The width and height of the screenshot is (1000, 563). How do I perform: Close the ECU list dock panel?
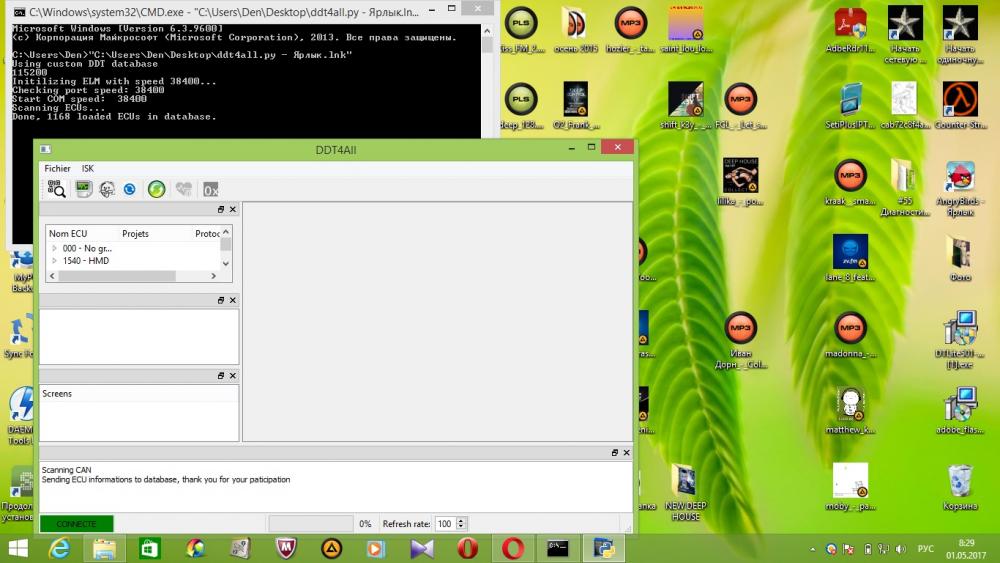(233, 209)
